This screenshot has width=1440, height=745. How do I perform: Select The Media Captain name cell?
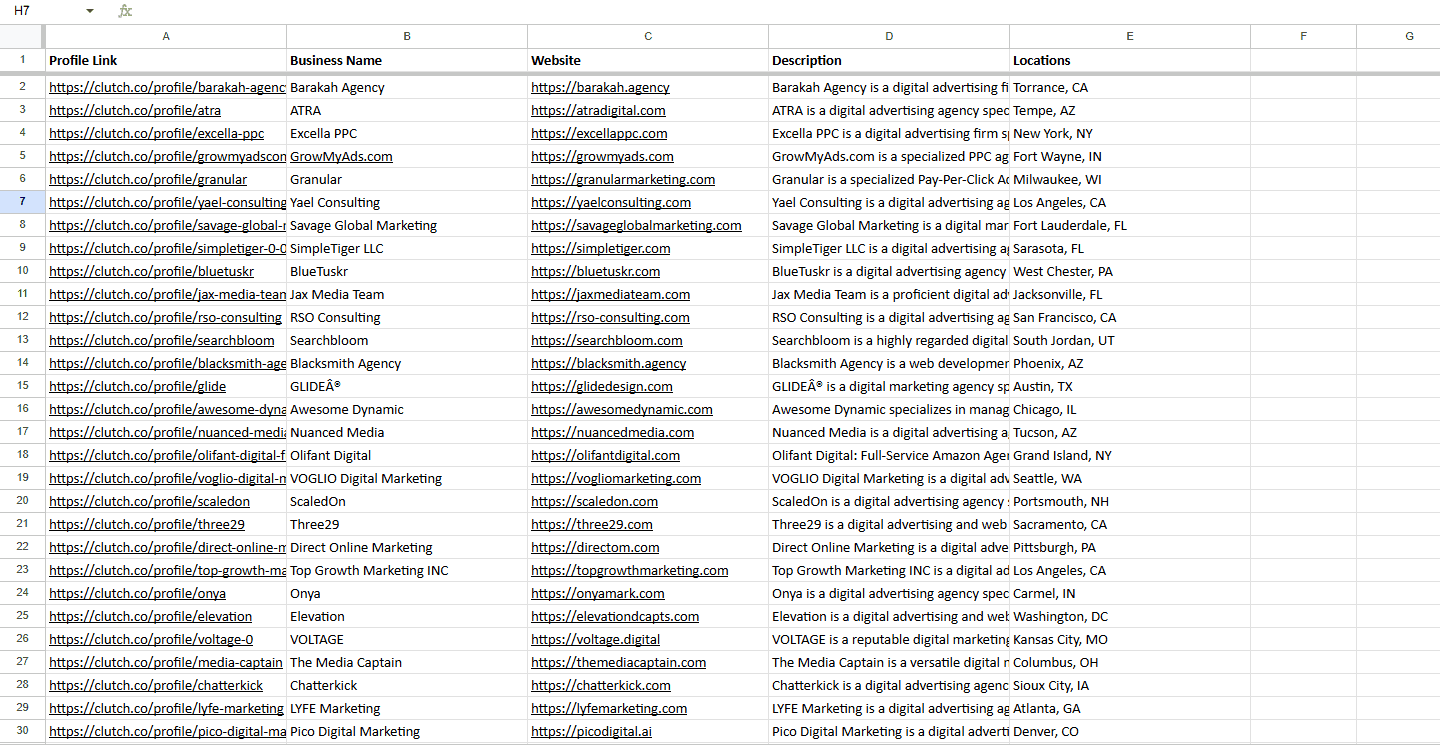[x=407, y=663]
